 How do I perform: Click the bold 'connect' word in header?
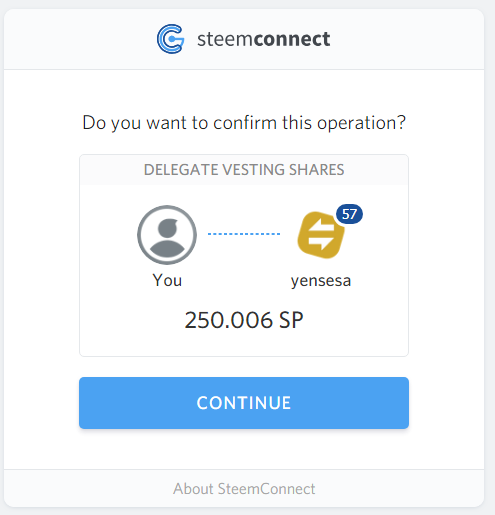pos(292,39)
